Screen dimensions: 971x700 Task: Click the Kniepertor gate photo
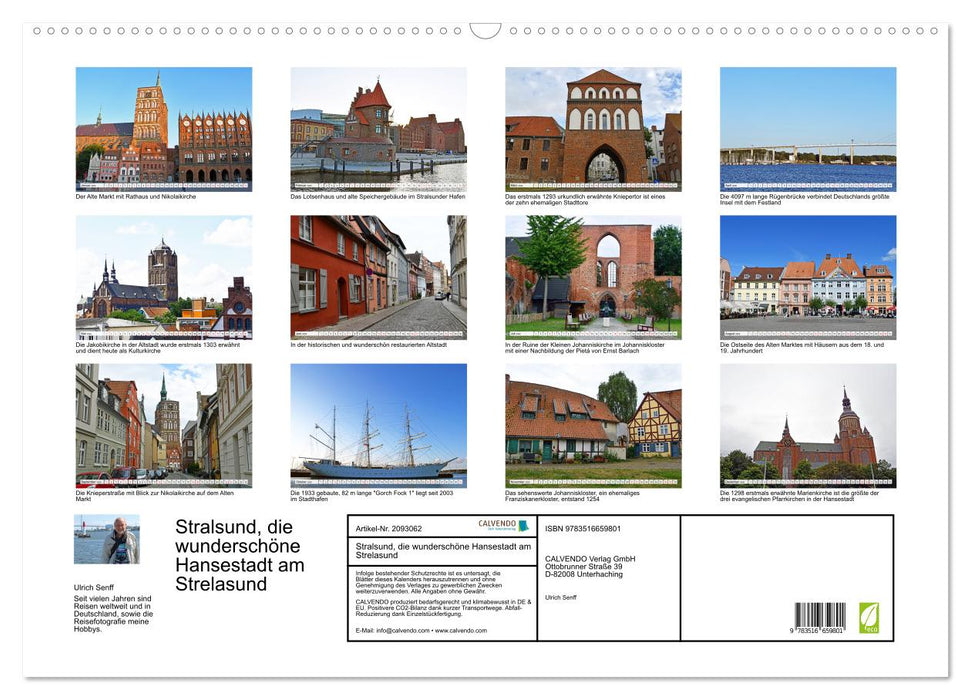click(594, 128)
